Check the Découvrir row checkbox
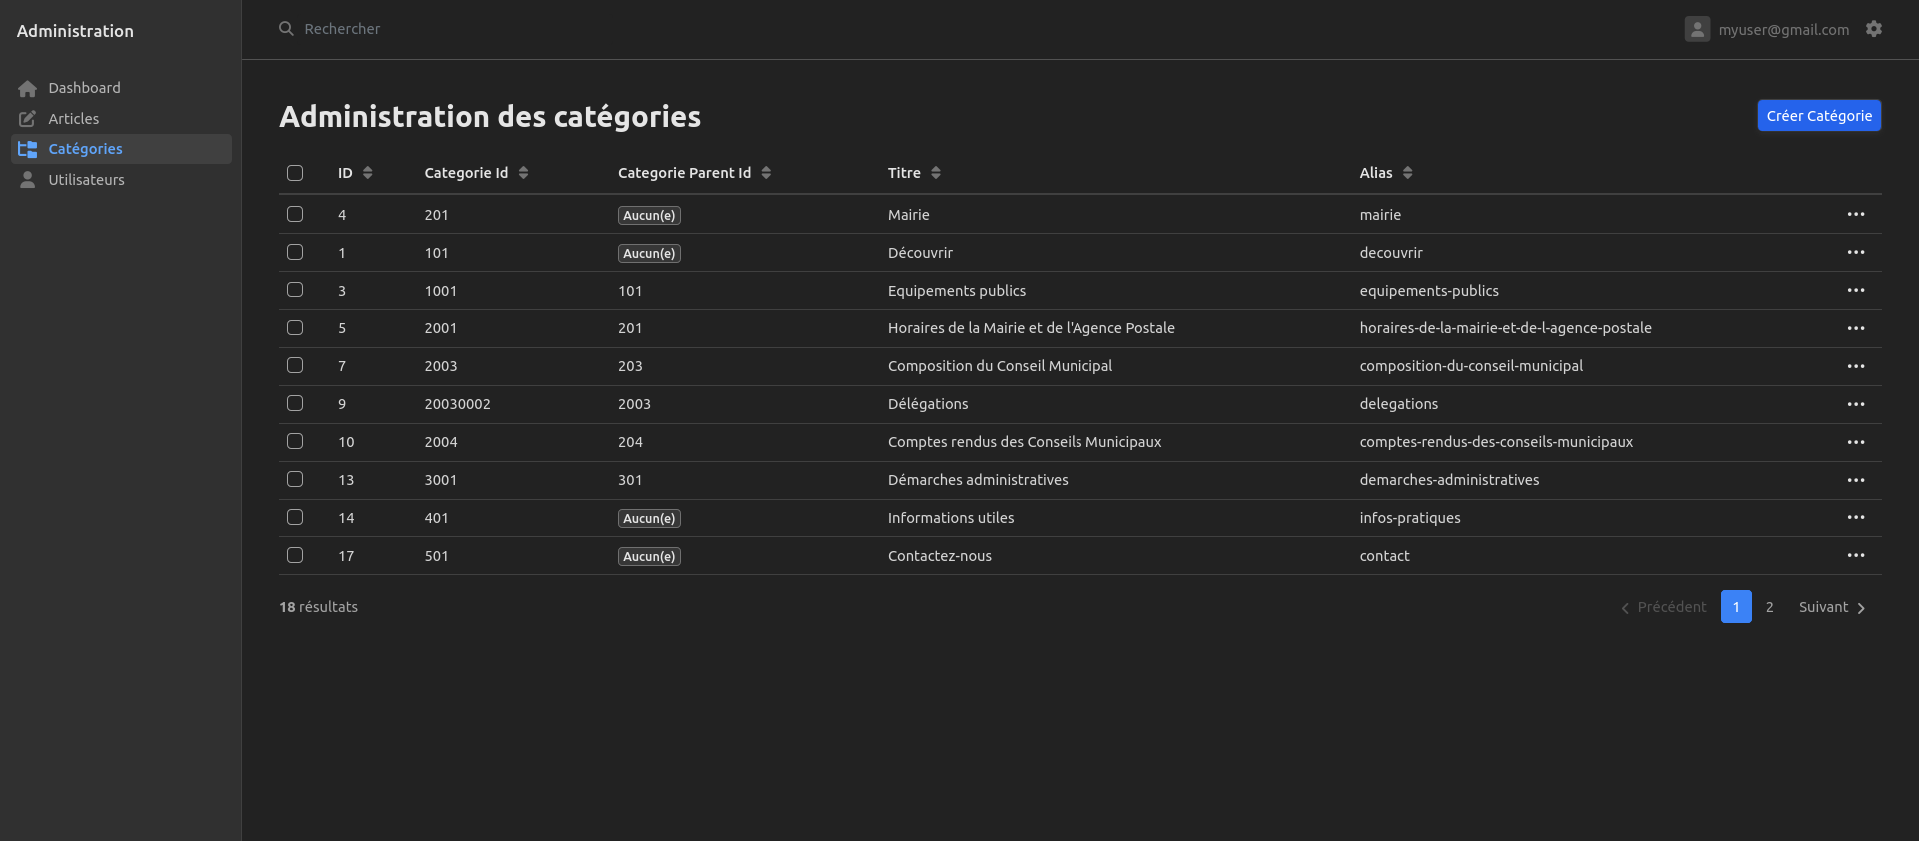Screen dimensions: 1920x841 pos(295,252)
